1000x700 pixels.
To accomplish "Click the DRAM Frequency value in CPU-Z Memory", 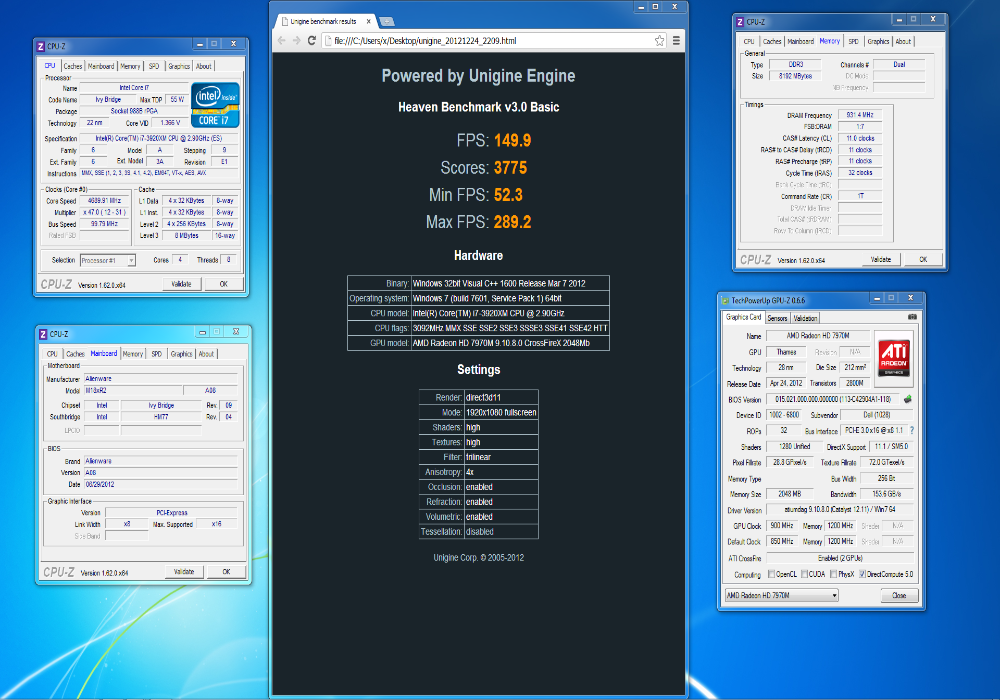I will 860,115.
